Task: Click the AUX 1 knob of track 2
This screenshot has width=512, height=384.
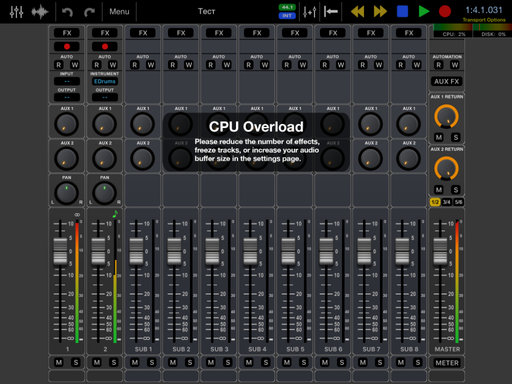Action: point(104,124)
